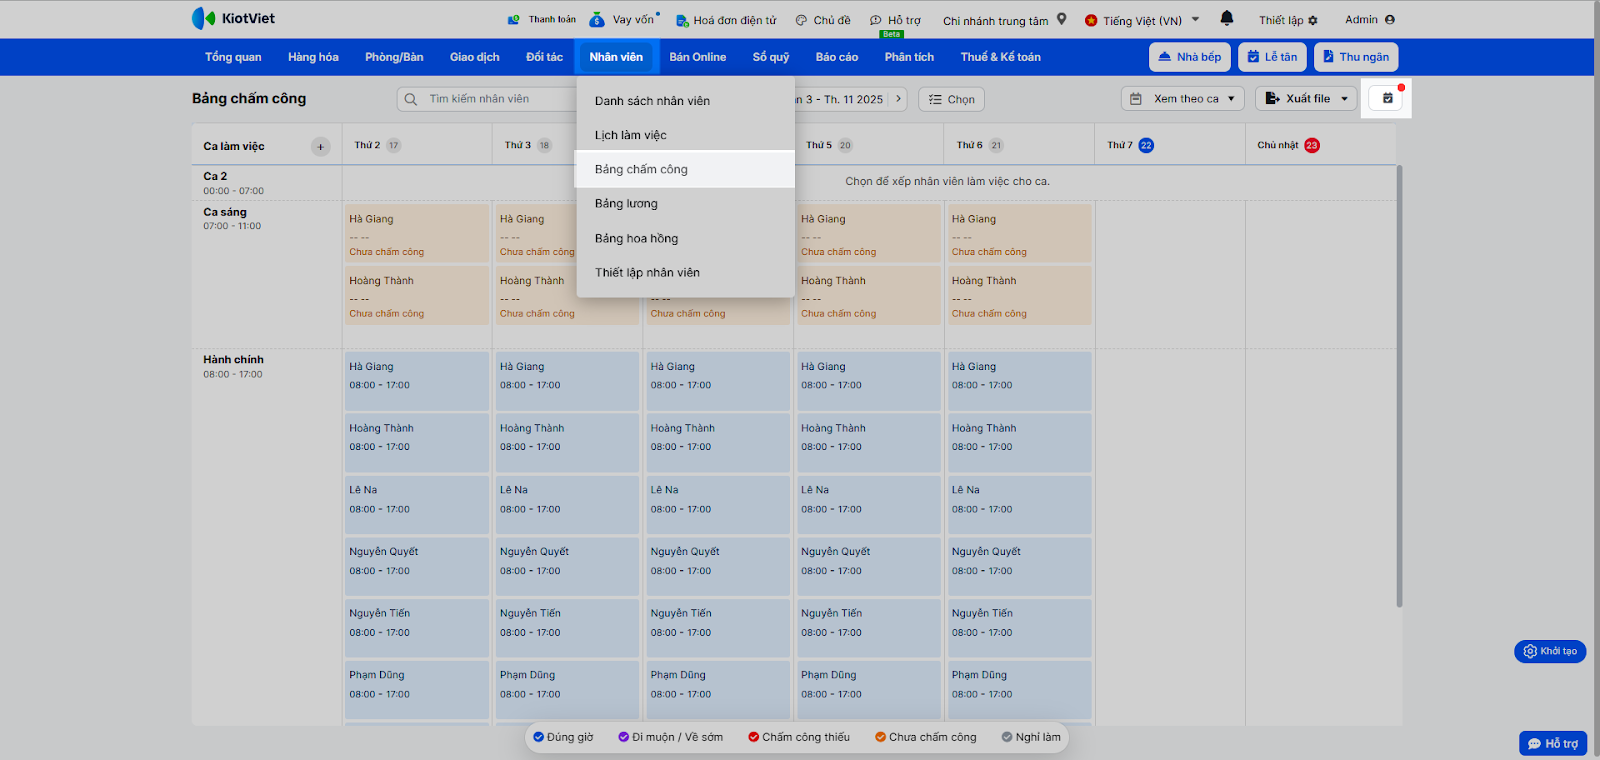
Task: Select Bảng hoa hồng menu item
Action: [686, 238]
